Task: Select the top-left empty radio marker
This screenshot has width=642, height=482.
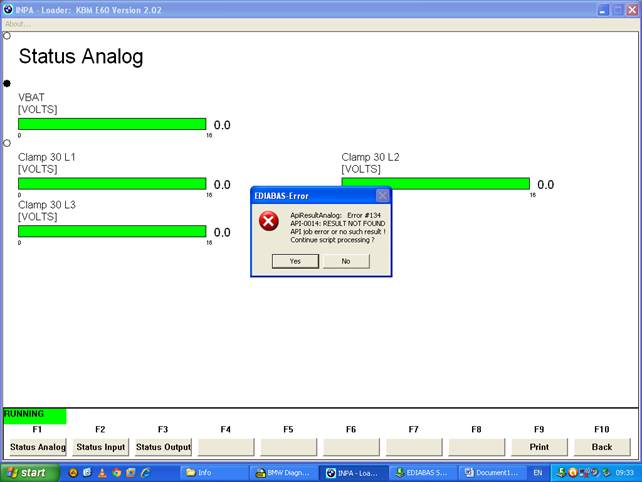Action: click(7, 36)
